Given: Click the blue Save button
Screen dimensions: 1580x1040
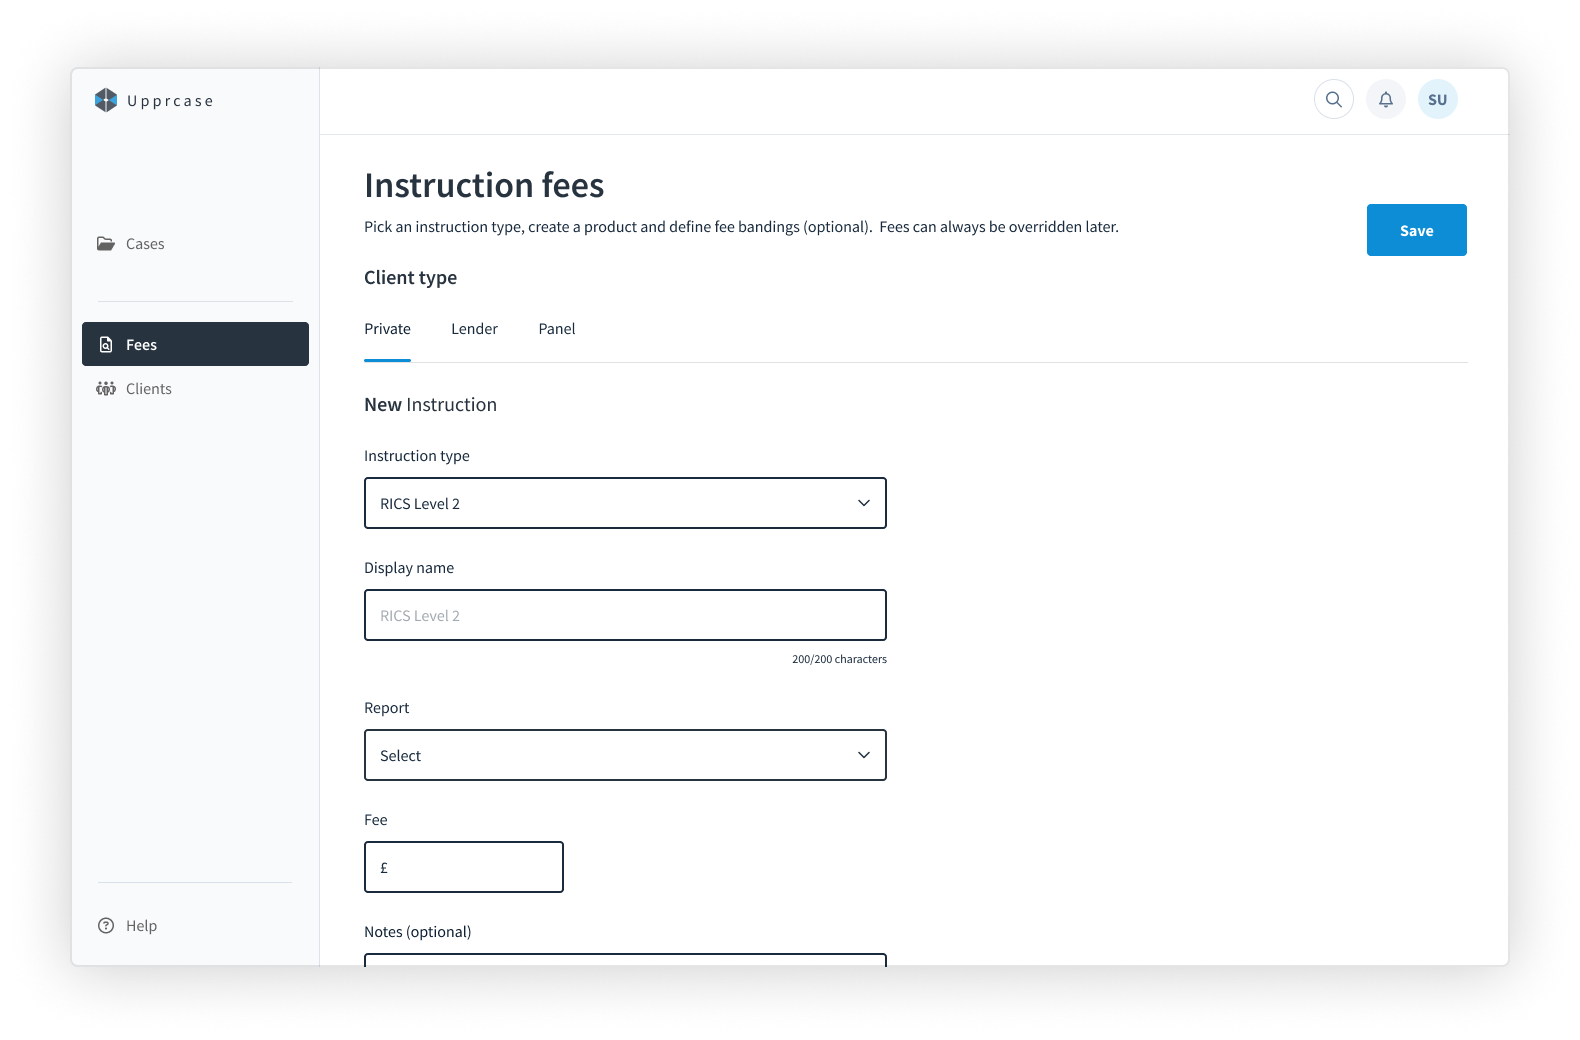Looking at the screenshot, I should (1416, 230).
